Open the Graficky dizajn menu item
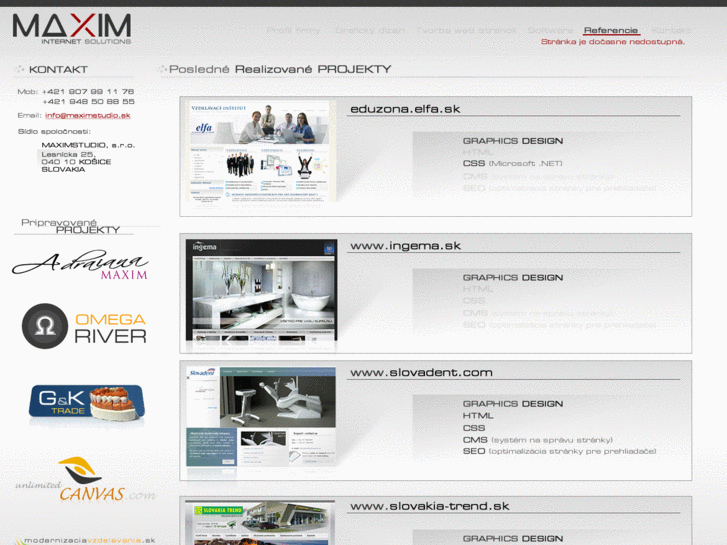This screenshot has height=545, width=727. (x=370, y=31)
